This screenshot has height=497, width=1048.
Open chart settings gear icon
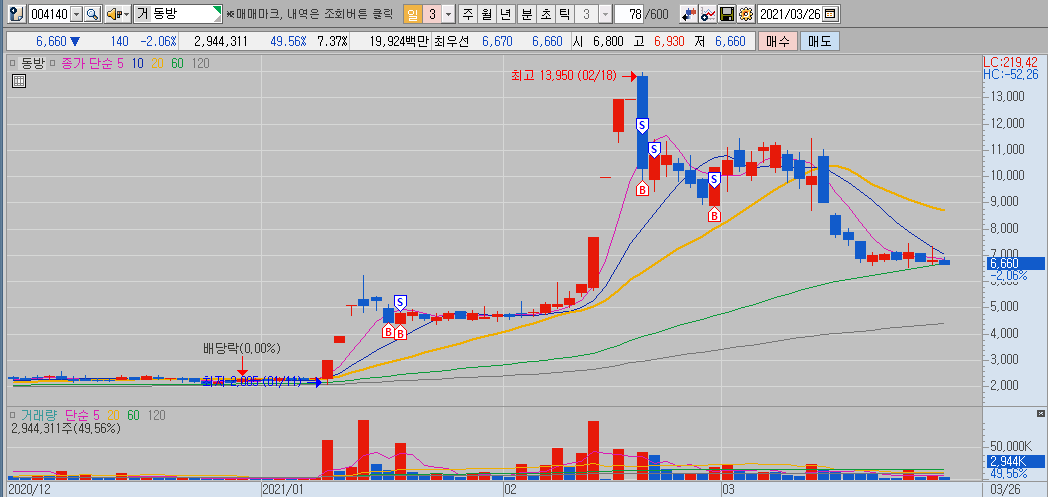[747, 13]
